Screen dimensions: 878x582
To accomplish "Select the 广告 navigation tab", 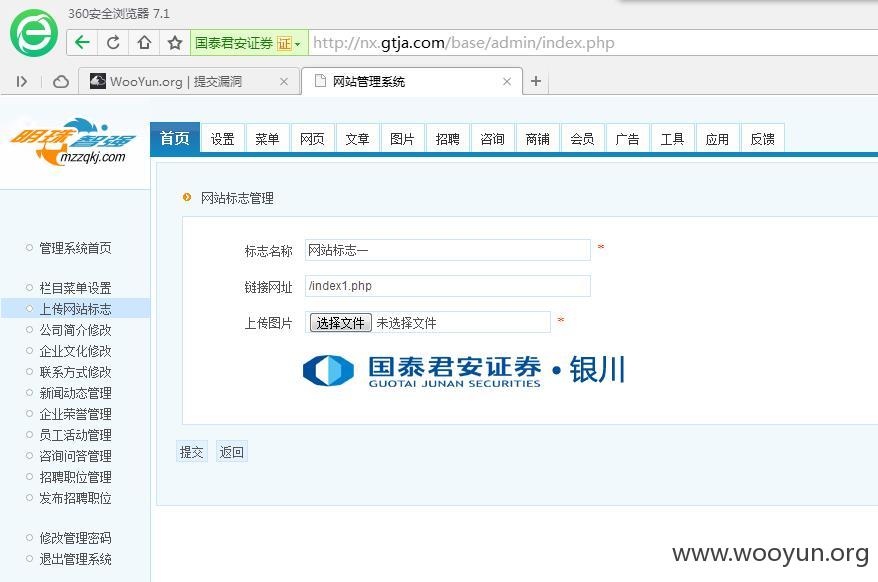I will point(627,138).
